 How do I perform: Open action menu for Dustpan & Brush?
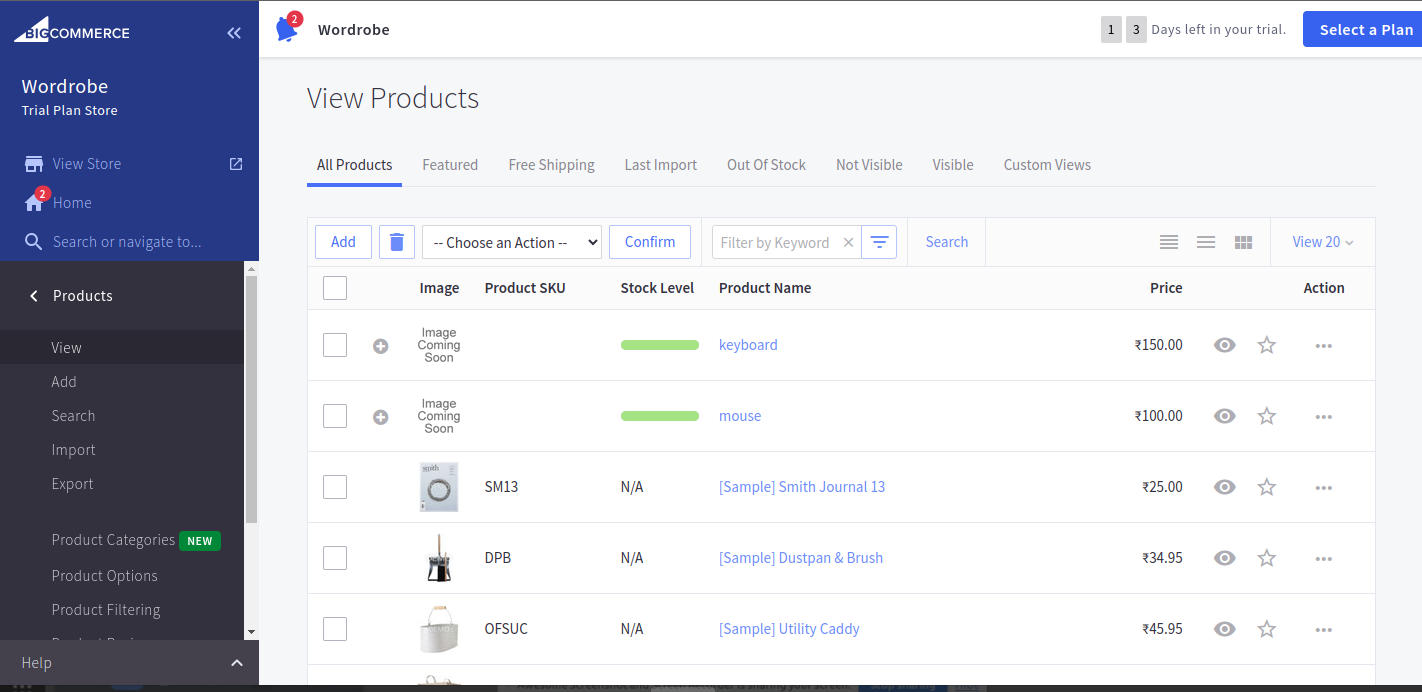point(1324,558)
